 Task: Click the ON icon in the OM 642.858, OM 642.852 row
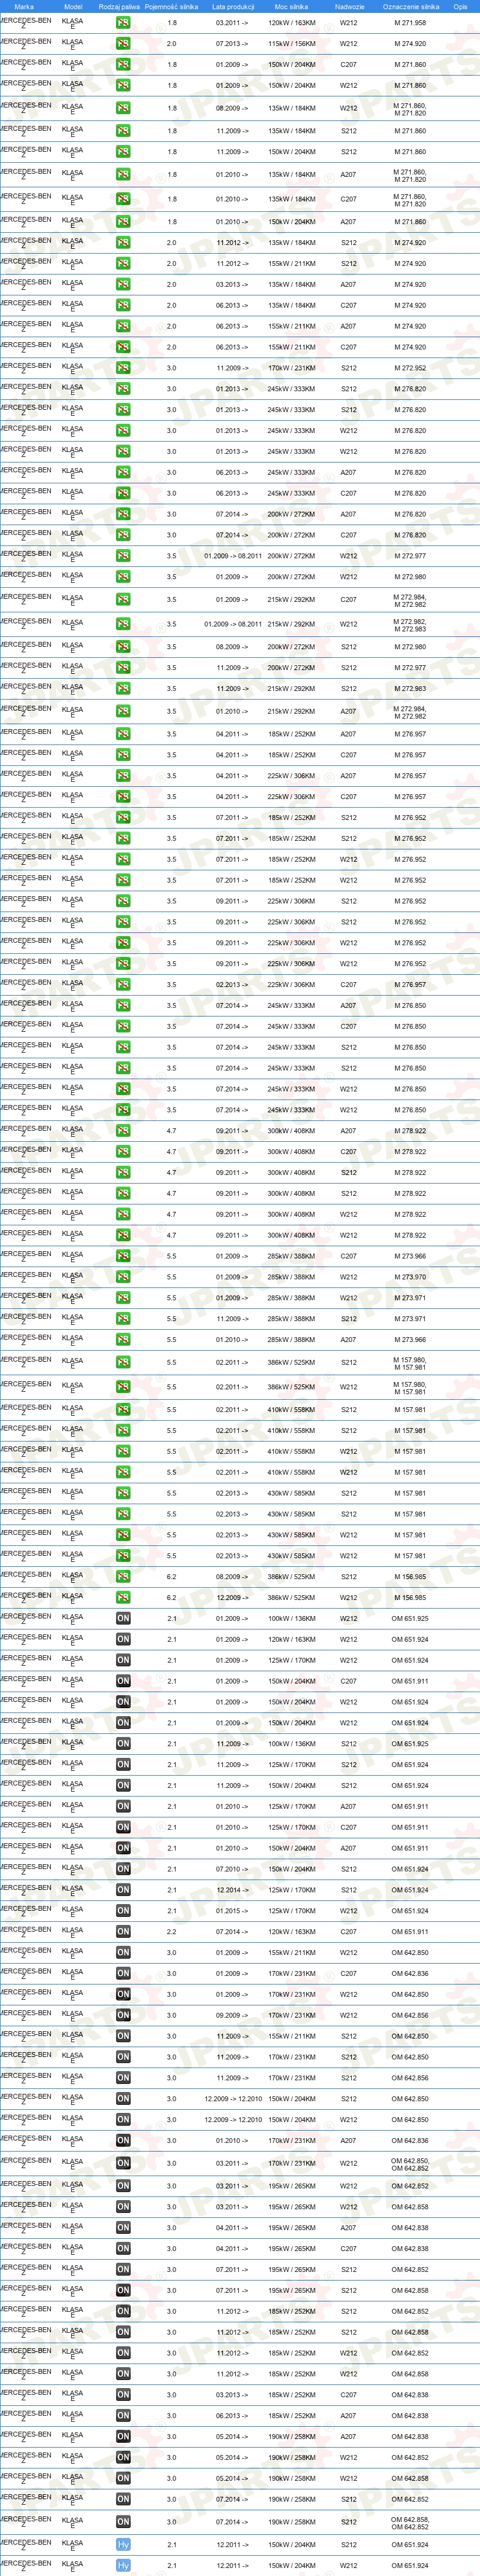coord(123,2522)
